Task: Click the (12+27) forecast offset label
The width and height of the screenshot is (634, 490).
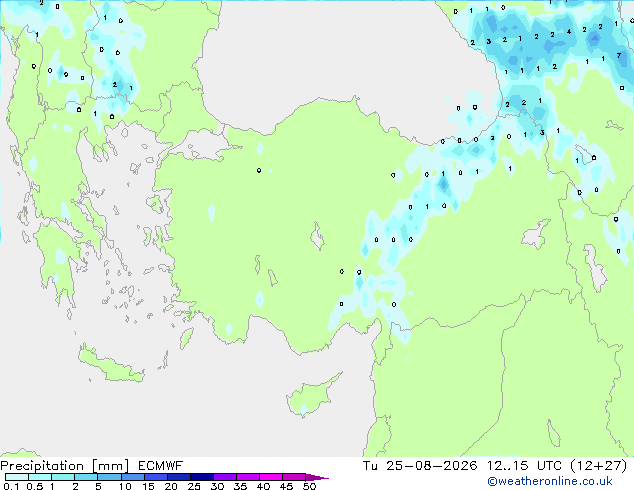Action: click(598, 466)
